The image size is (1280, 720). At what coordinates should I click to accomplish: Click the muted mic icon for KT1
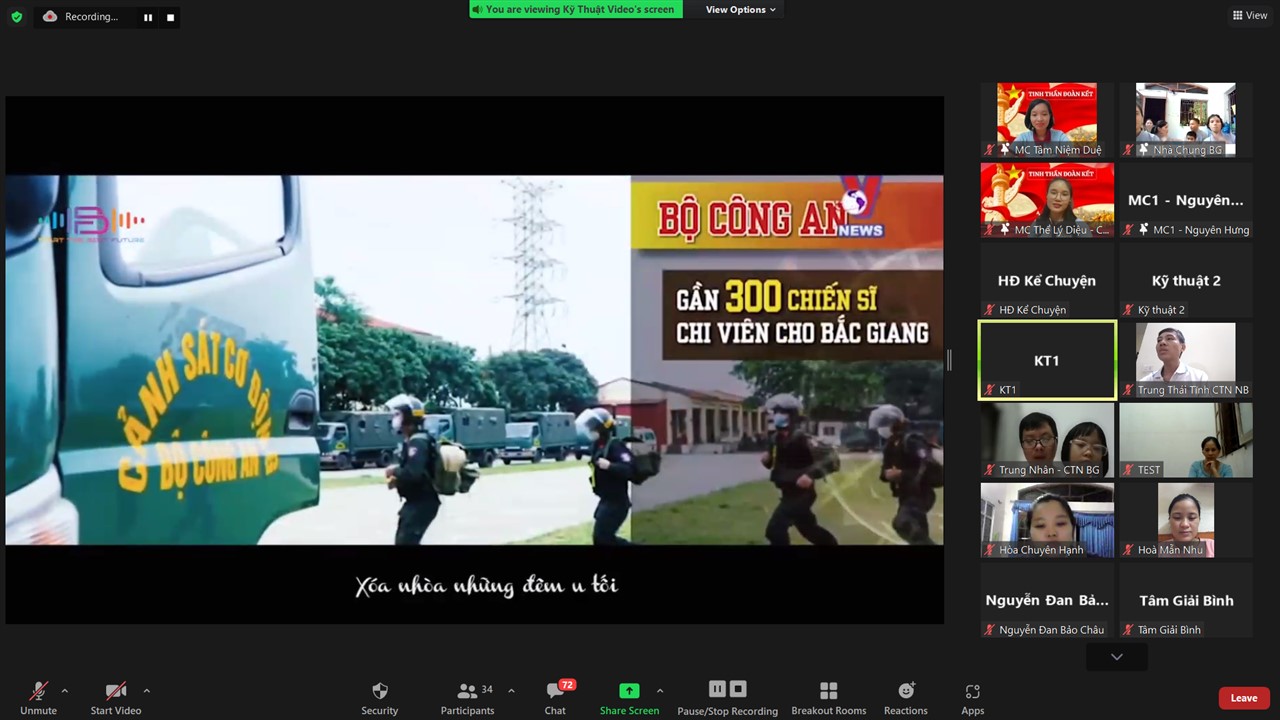click(989, 390)
